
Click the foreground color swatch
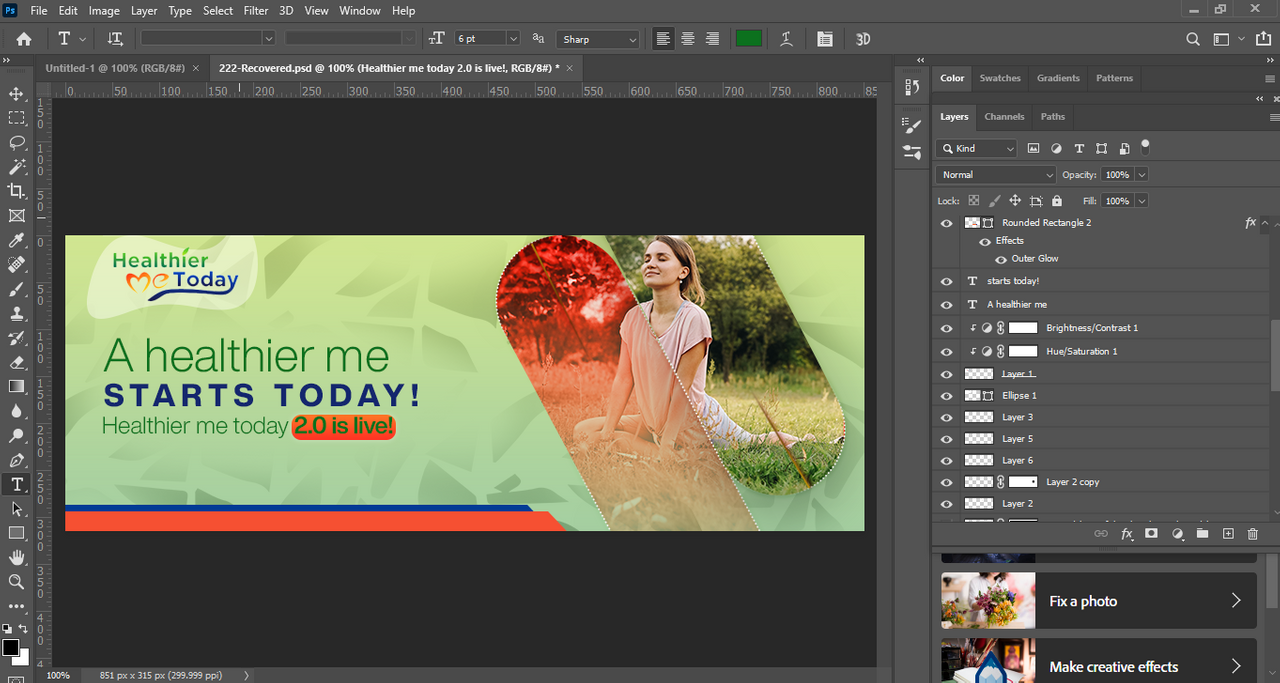tap(10, 648)
